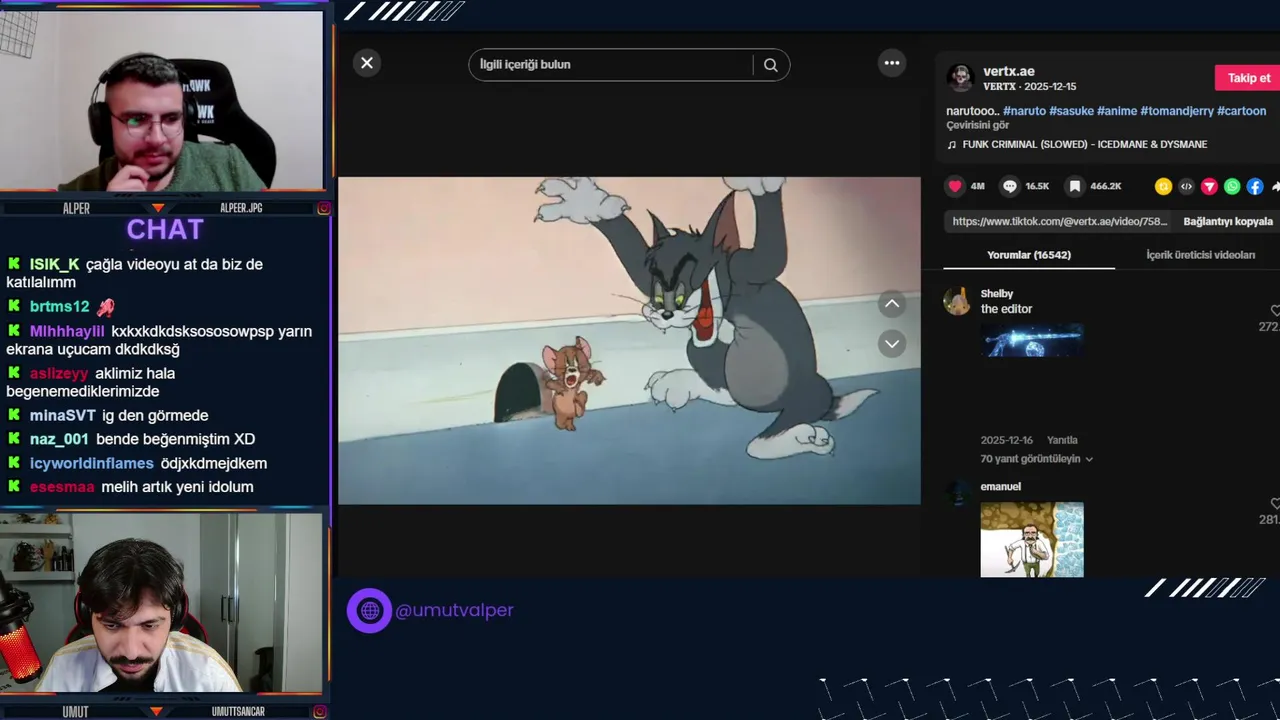The image size is (1280, 720).
Task: Click the Shelby commenter name
Action: point(997,294)
